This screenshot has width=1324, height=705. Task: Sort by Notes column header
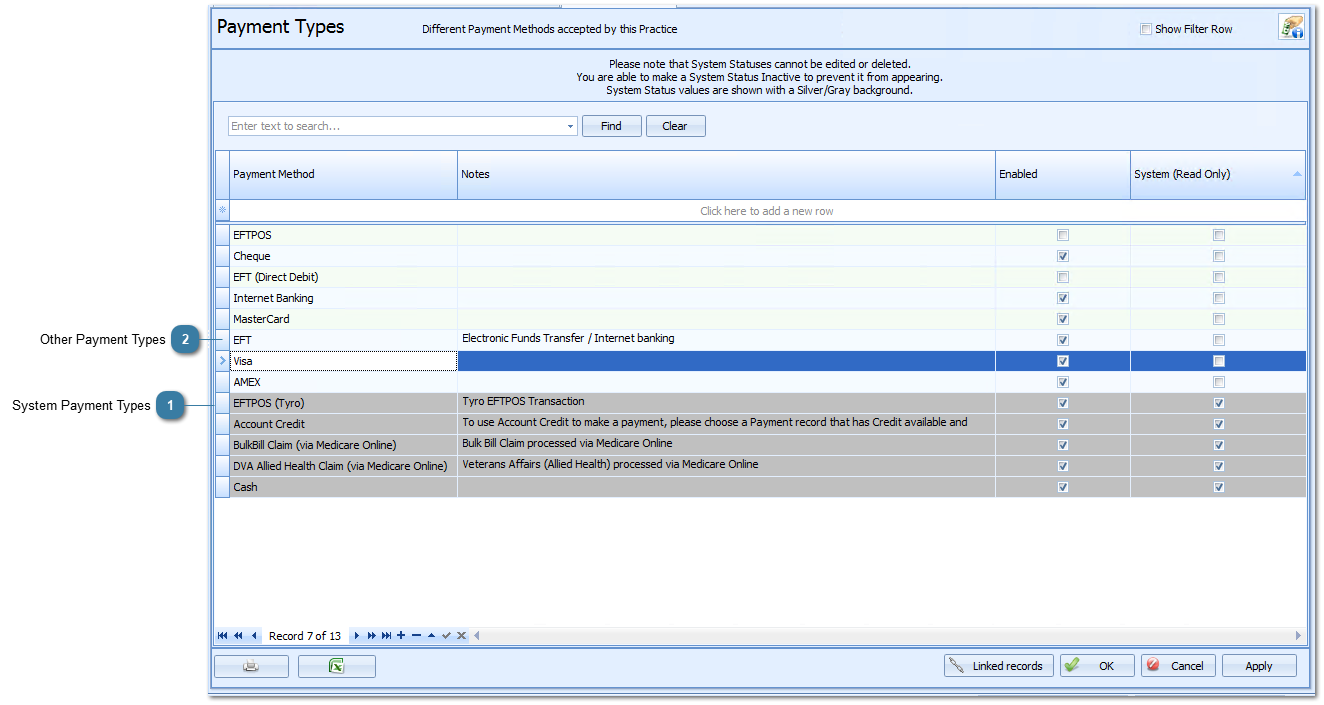726,175
